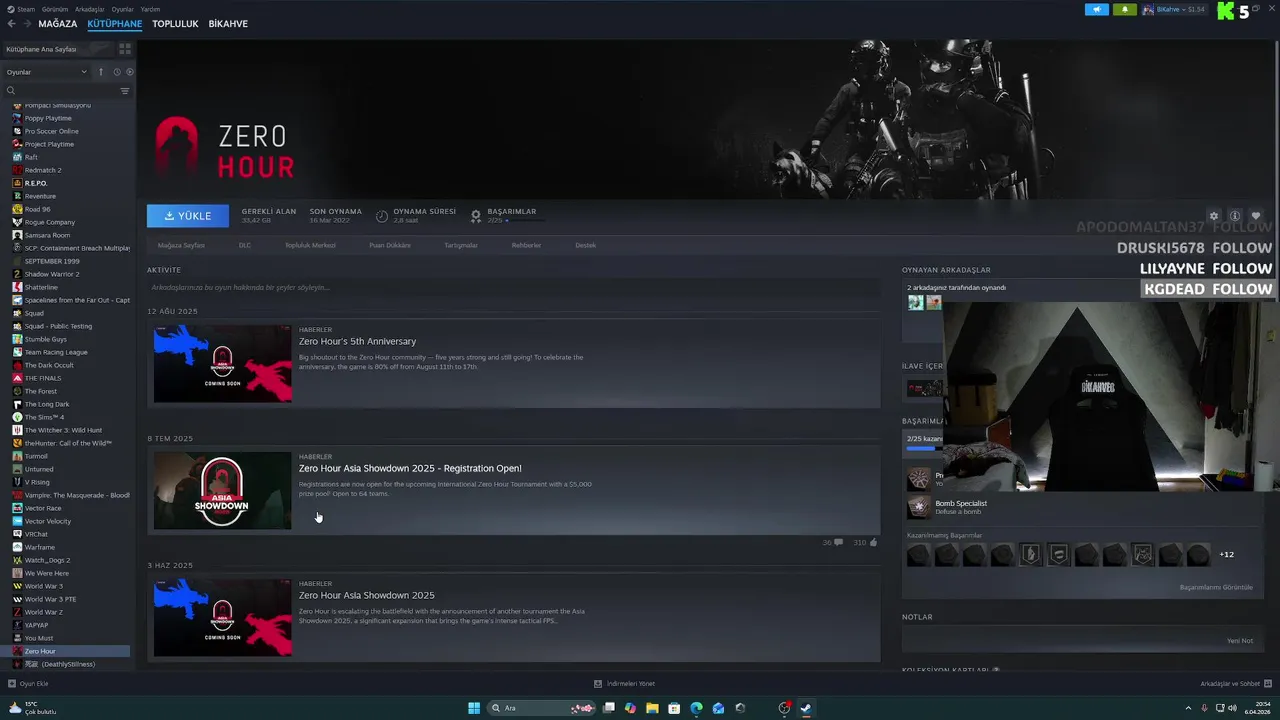
Task: Open the Puan Dükkânı tab
Action: pyautogui.click(x=390, y=245)
